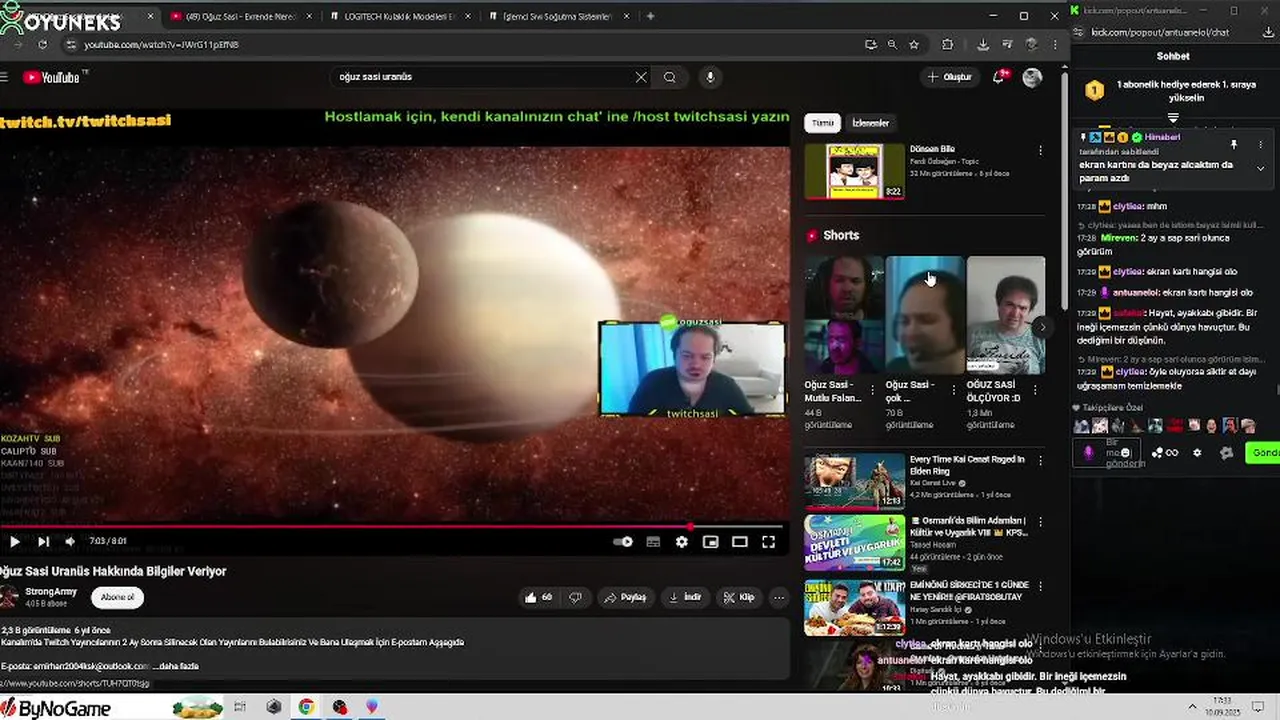1280x720 pixels.
Task: Mute the video volume
Action: (70, 541)
